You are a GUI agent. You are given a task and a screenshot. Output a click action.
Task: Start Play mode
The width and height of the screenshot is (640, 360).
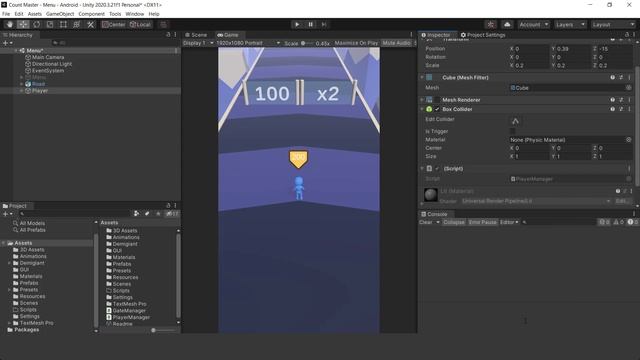coord(297,24)
